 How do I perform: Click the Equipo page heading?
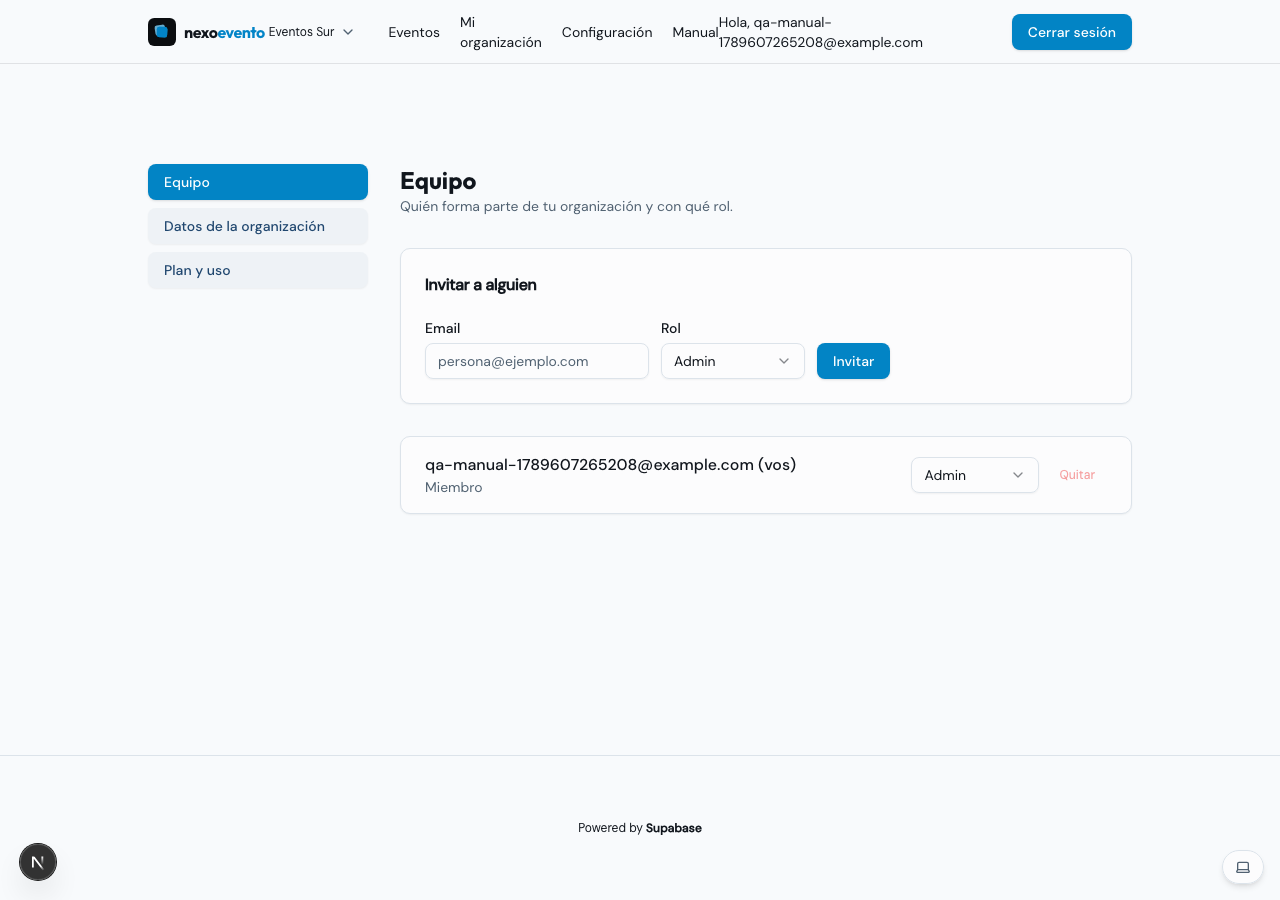[x=438, y=181]
